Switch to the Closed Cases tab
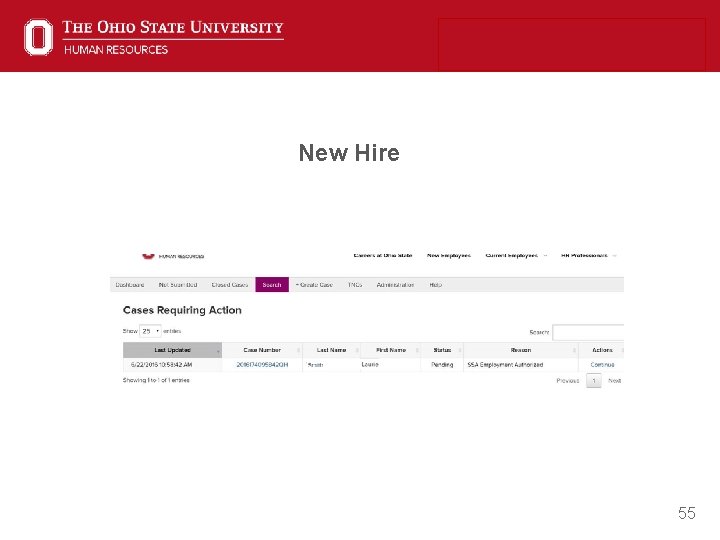Screen dimensions: 720x540 tap(230, 285)
